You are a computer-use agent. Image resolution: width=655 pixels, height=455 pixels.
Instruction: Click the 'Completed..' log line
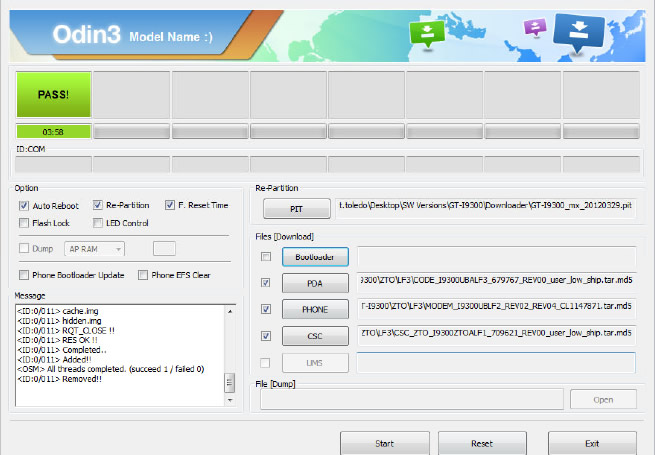point(62,350)
